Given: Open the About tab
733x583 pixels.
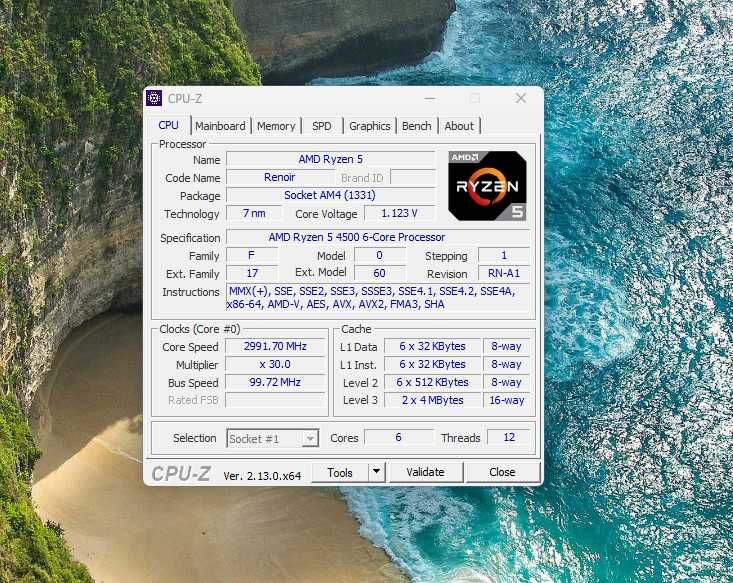Looking at the screenshot, I should click(459, 126).
